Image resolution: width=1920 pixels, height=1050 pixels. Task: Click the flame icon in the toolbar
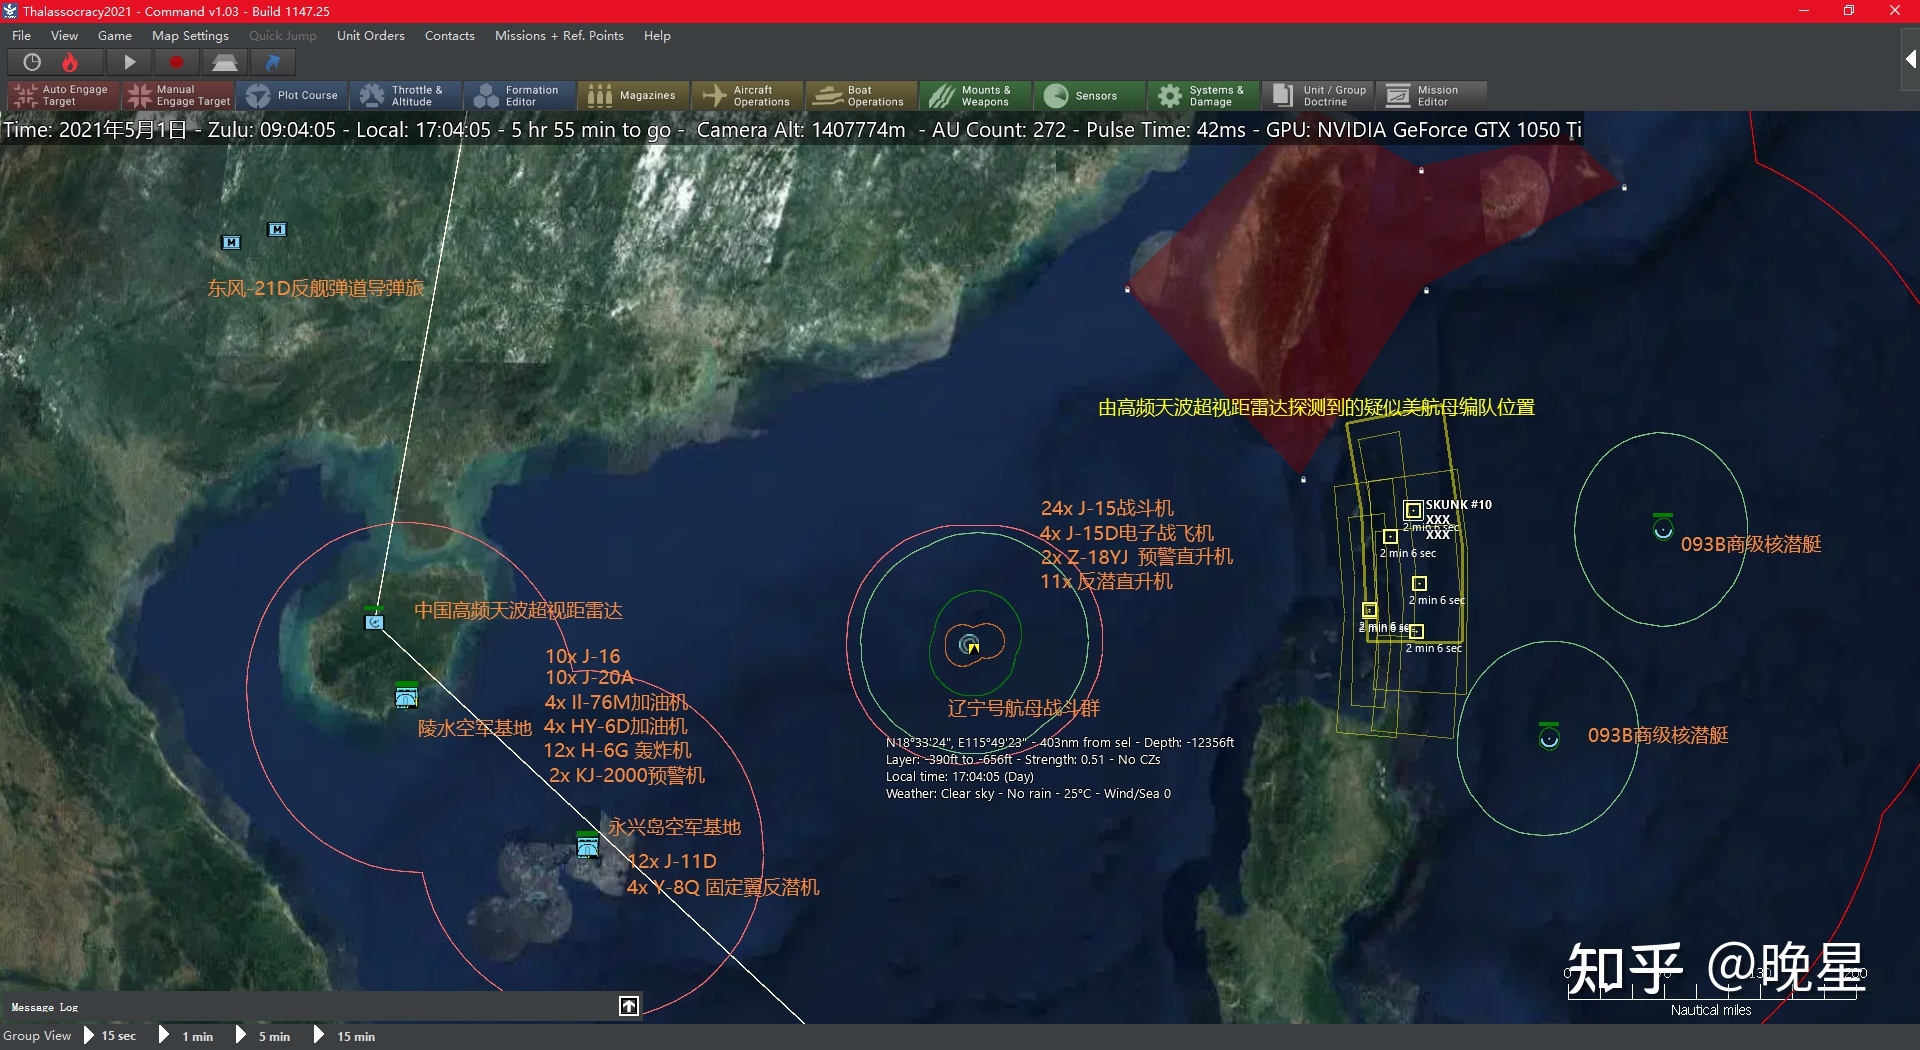click(70, 63)
